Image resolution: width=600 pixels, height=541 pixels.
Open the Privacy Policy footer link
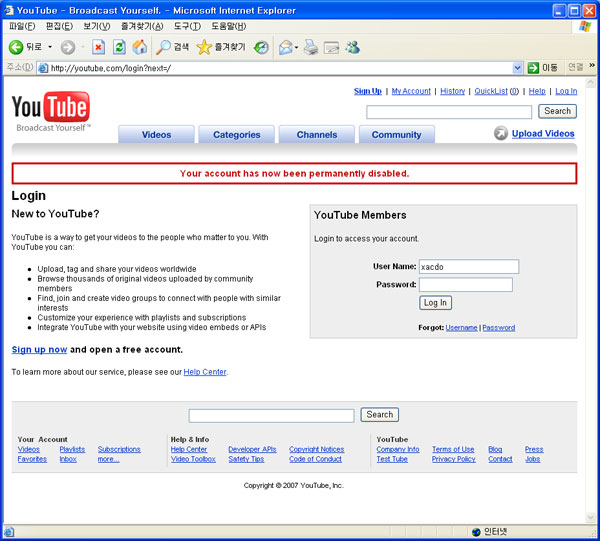pos(453,459)
